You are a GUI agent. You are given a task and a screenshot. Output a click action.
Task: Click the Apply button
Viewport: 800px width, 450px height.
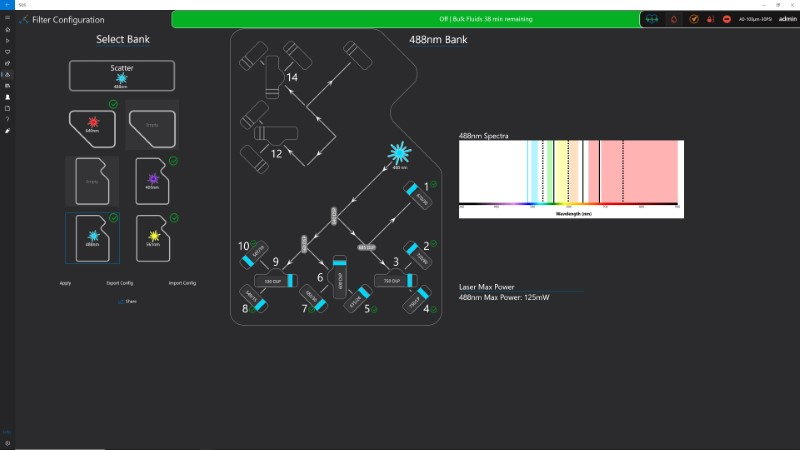[65, 283]
